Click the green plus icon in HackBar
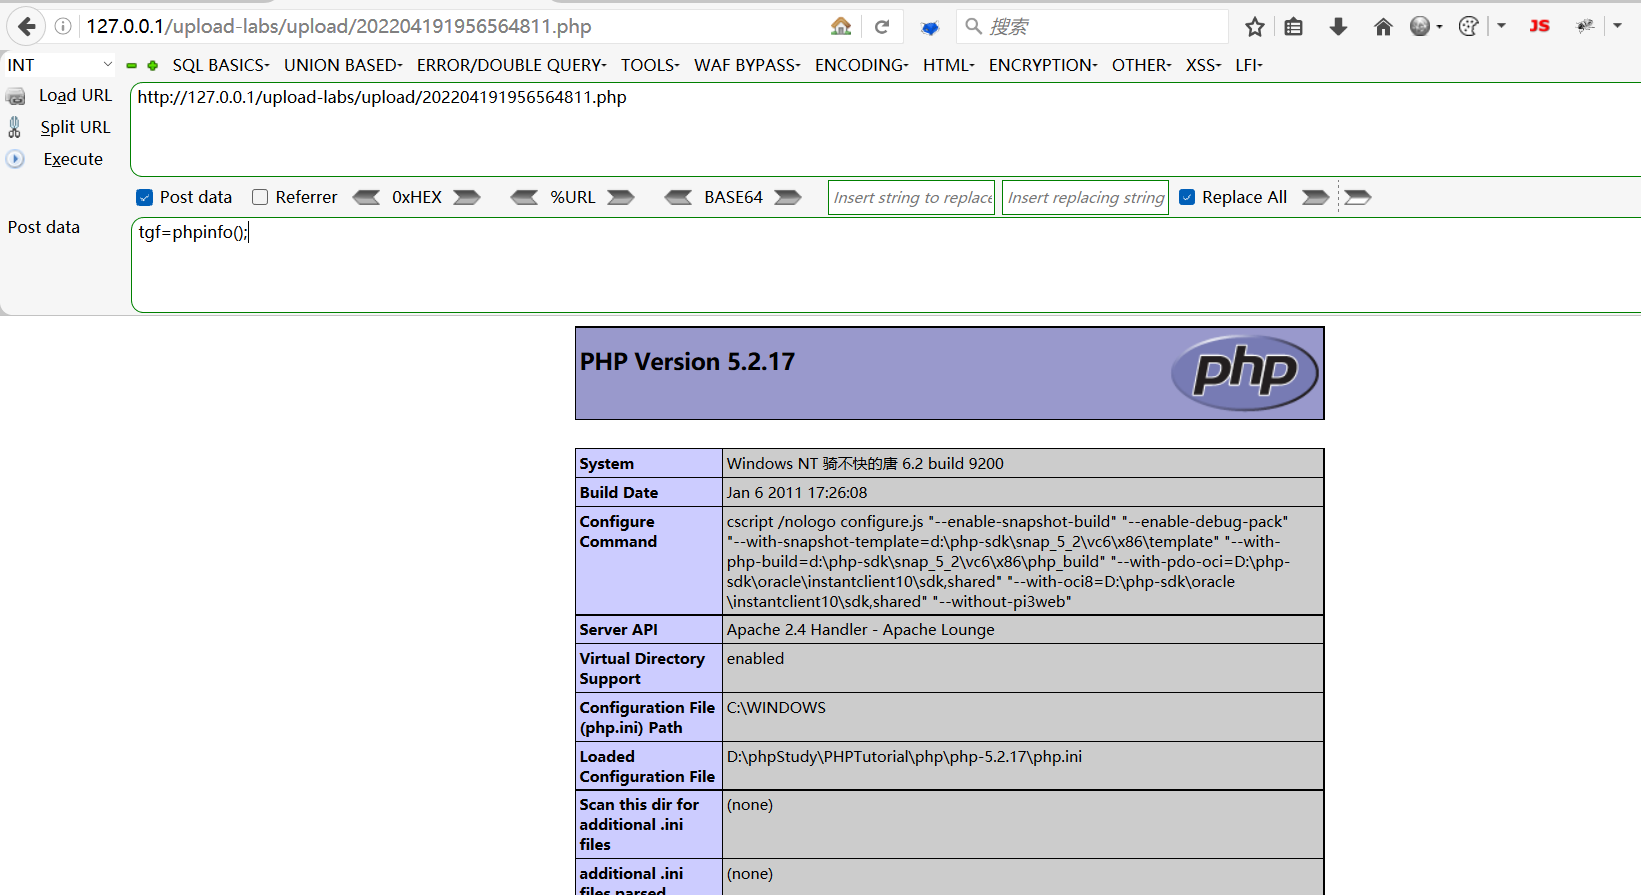 tap(153, 66)
